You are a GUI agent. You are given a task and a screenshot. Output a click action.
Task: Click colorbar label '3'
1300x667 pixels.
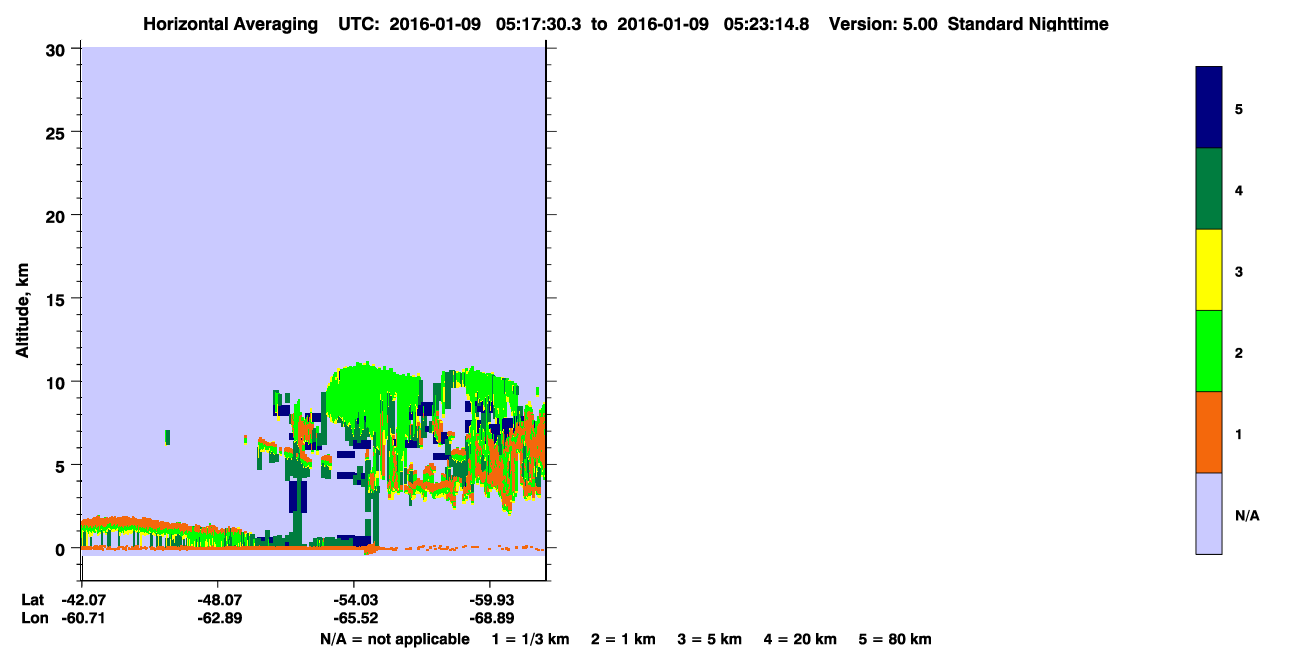[1239, 271]
